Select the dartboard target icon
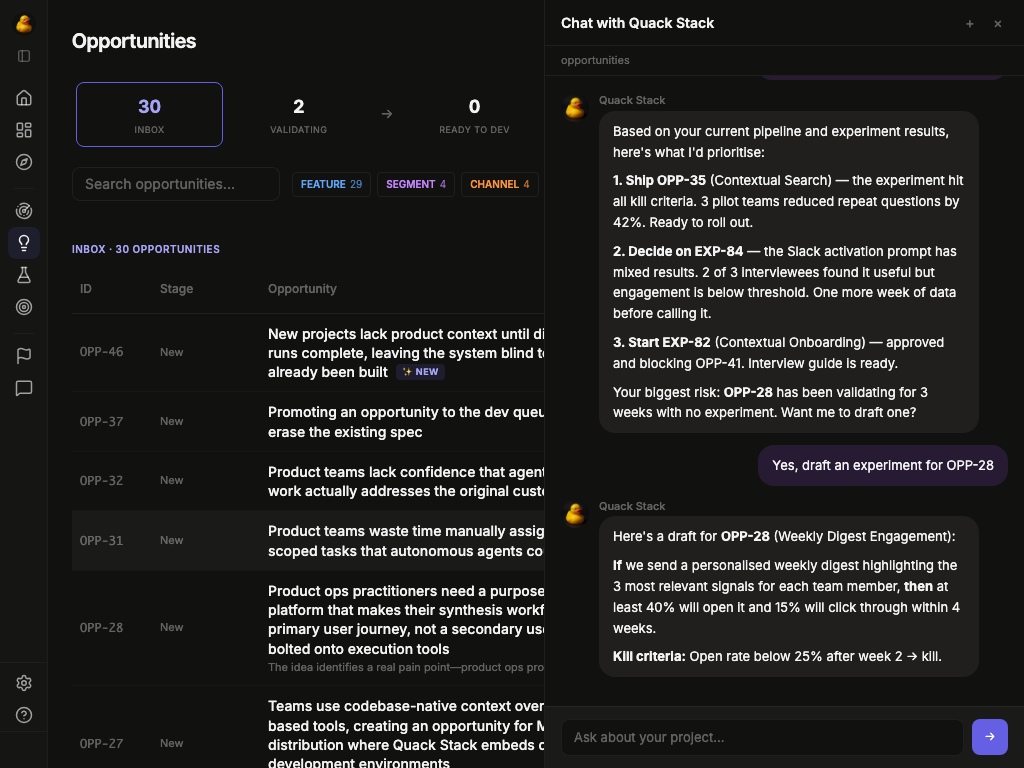The width and height of the screenshot is (1024, 768). pyautogui.click(x=24, y=210)
